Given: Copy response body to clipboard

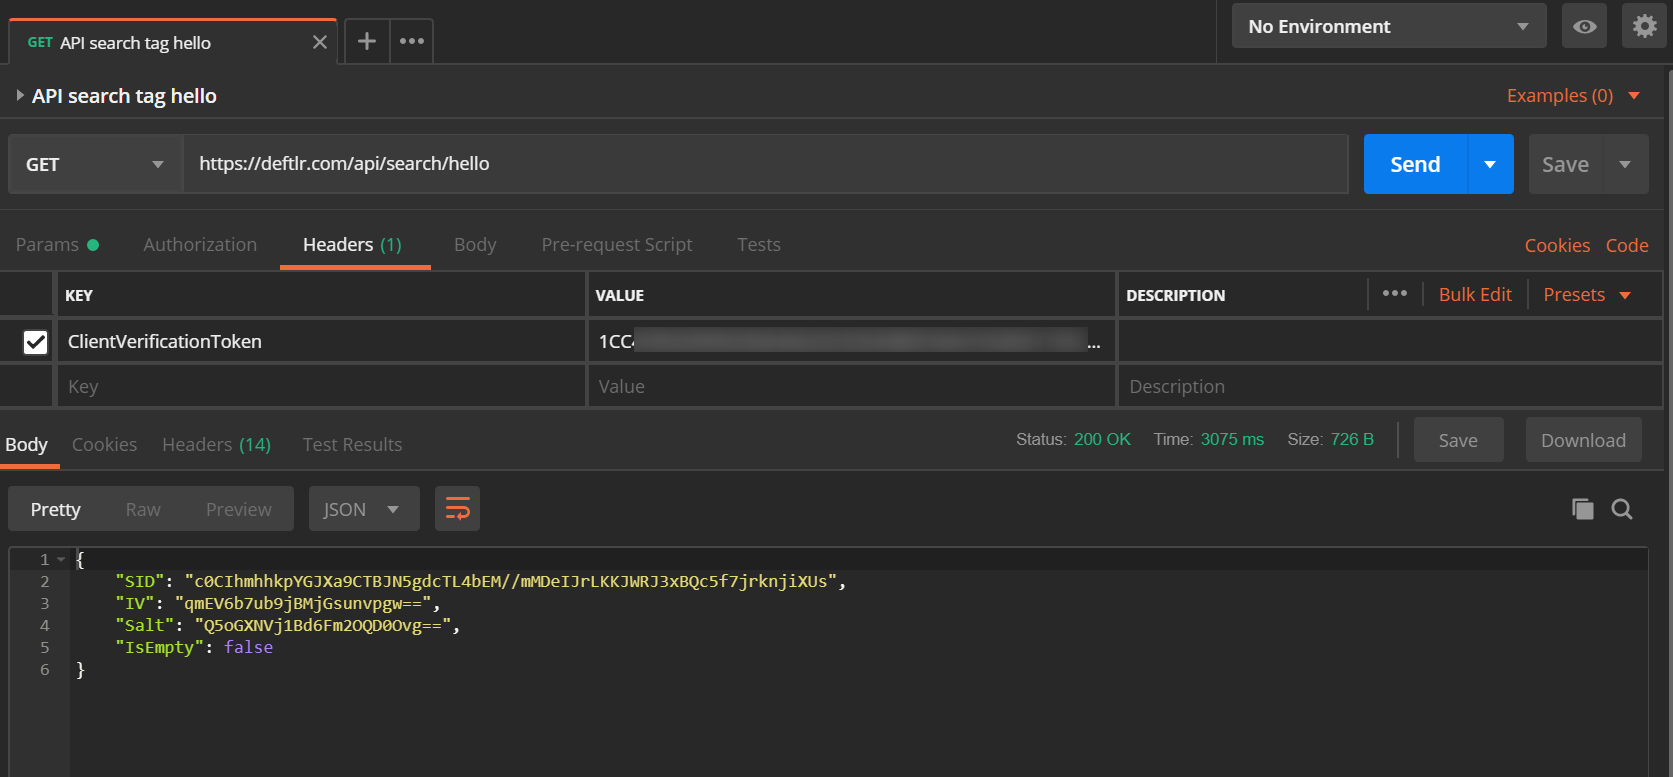Looking at the screenshot, I should pos(1582,509).
